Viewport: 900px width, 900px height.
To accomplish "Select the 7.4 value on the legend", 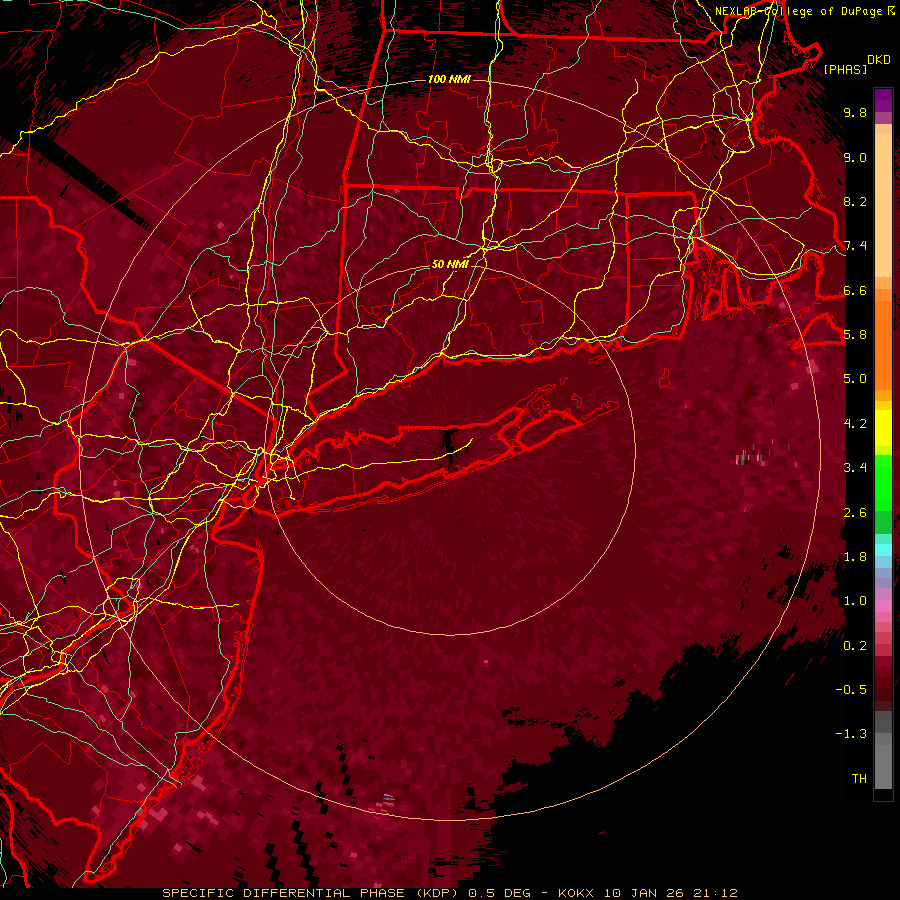I will [x=855, y=246].
